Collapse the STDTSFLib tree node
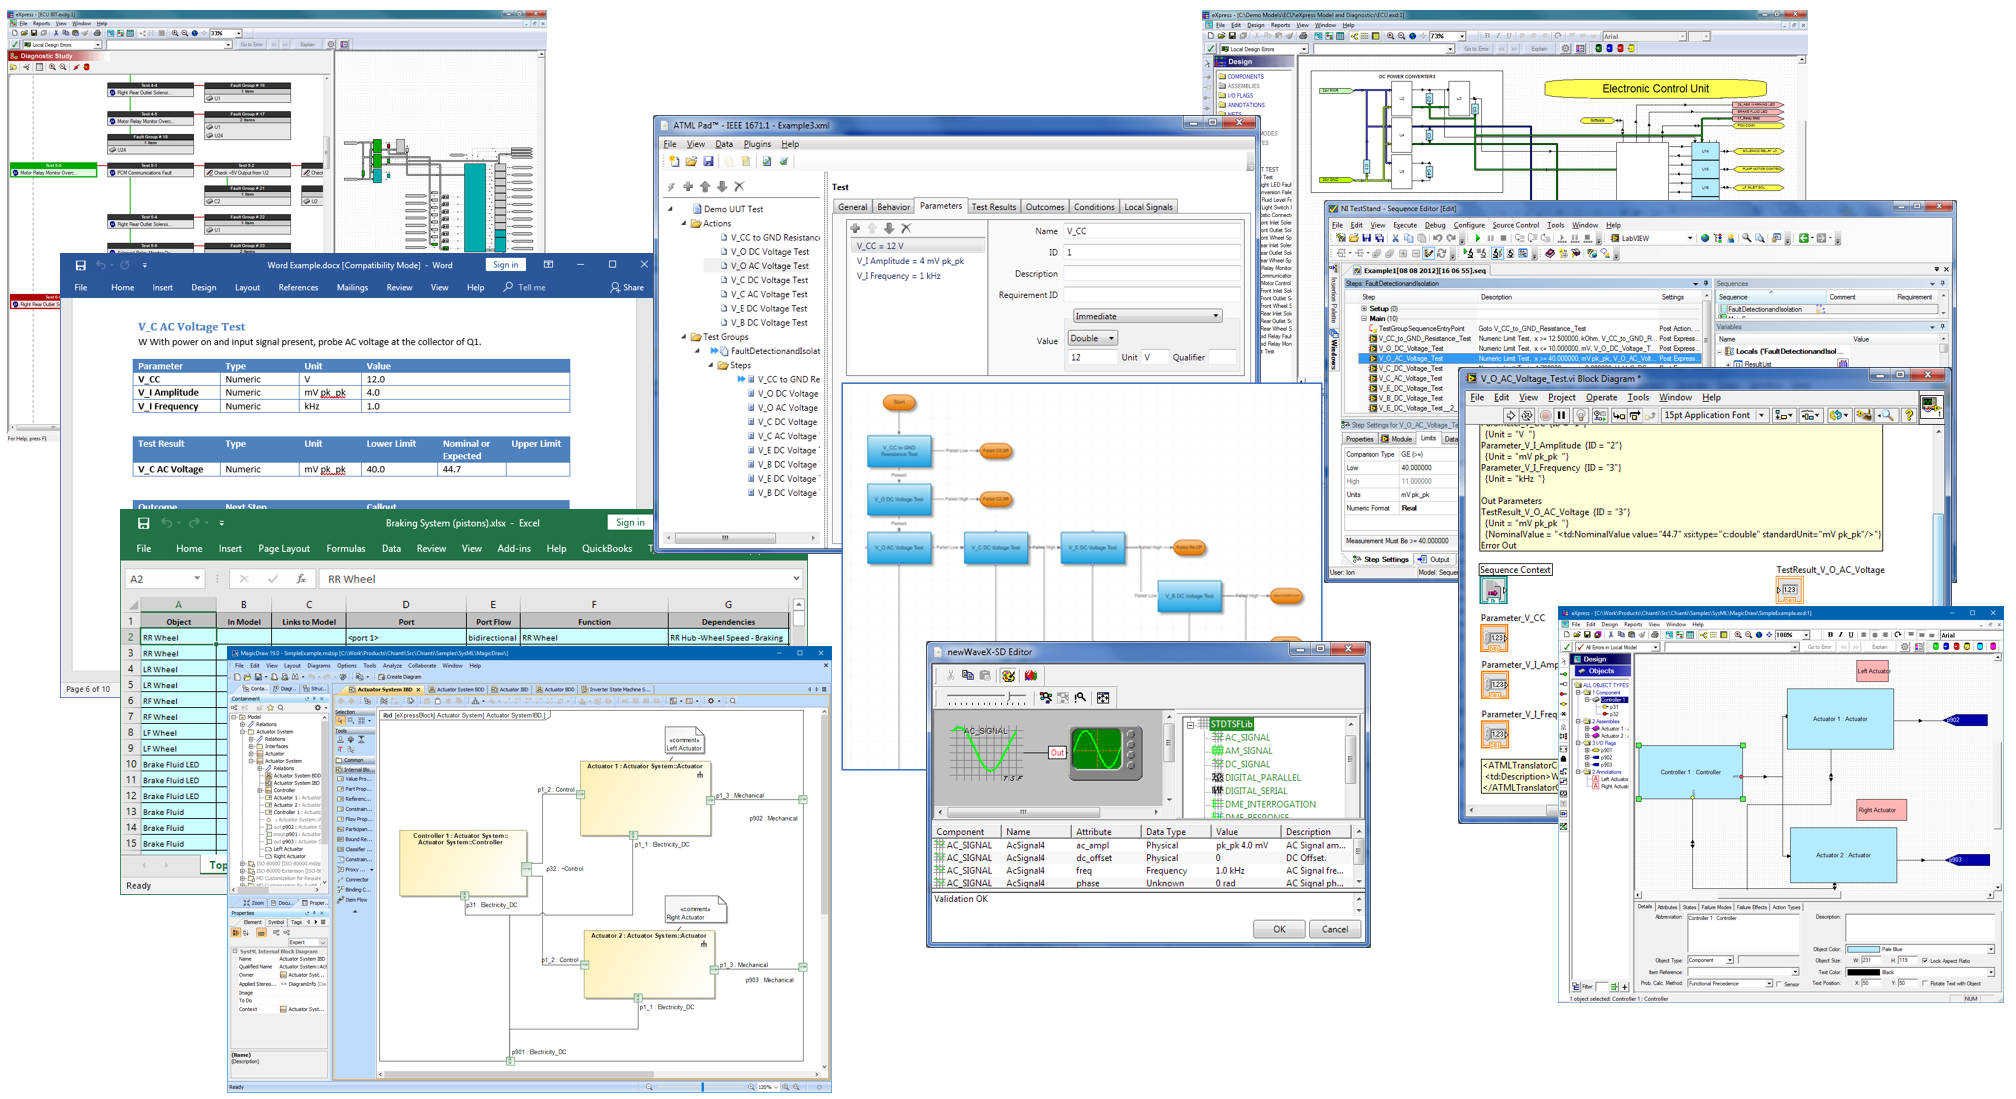This screenshot has height=1099, width=2016. pyautogui.click(x=1191, y=724)
